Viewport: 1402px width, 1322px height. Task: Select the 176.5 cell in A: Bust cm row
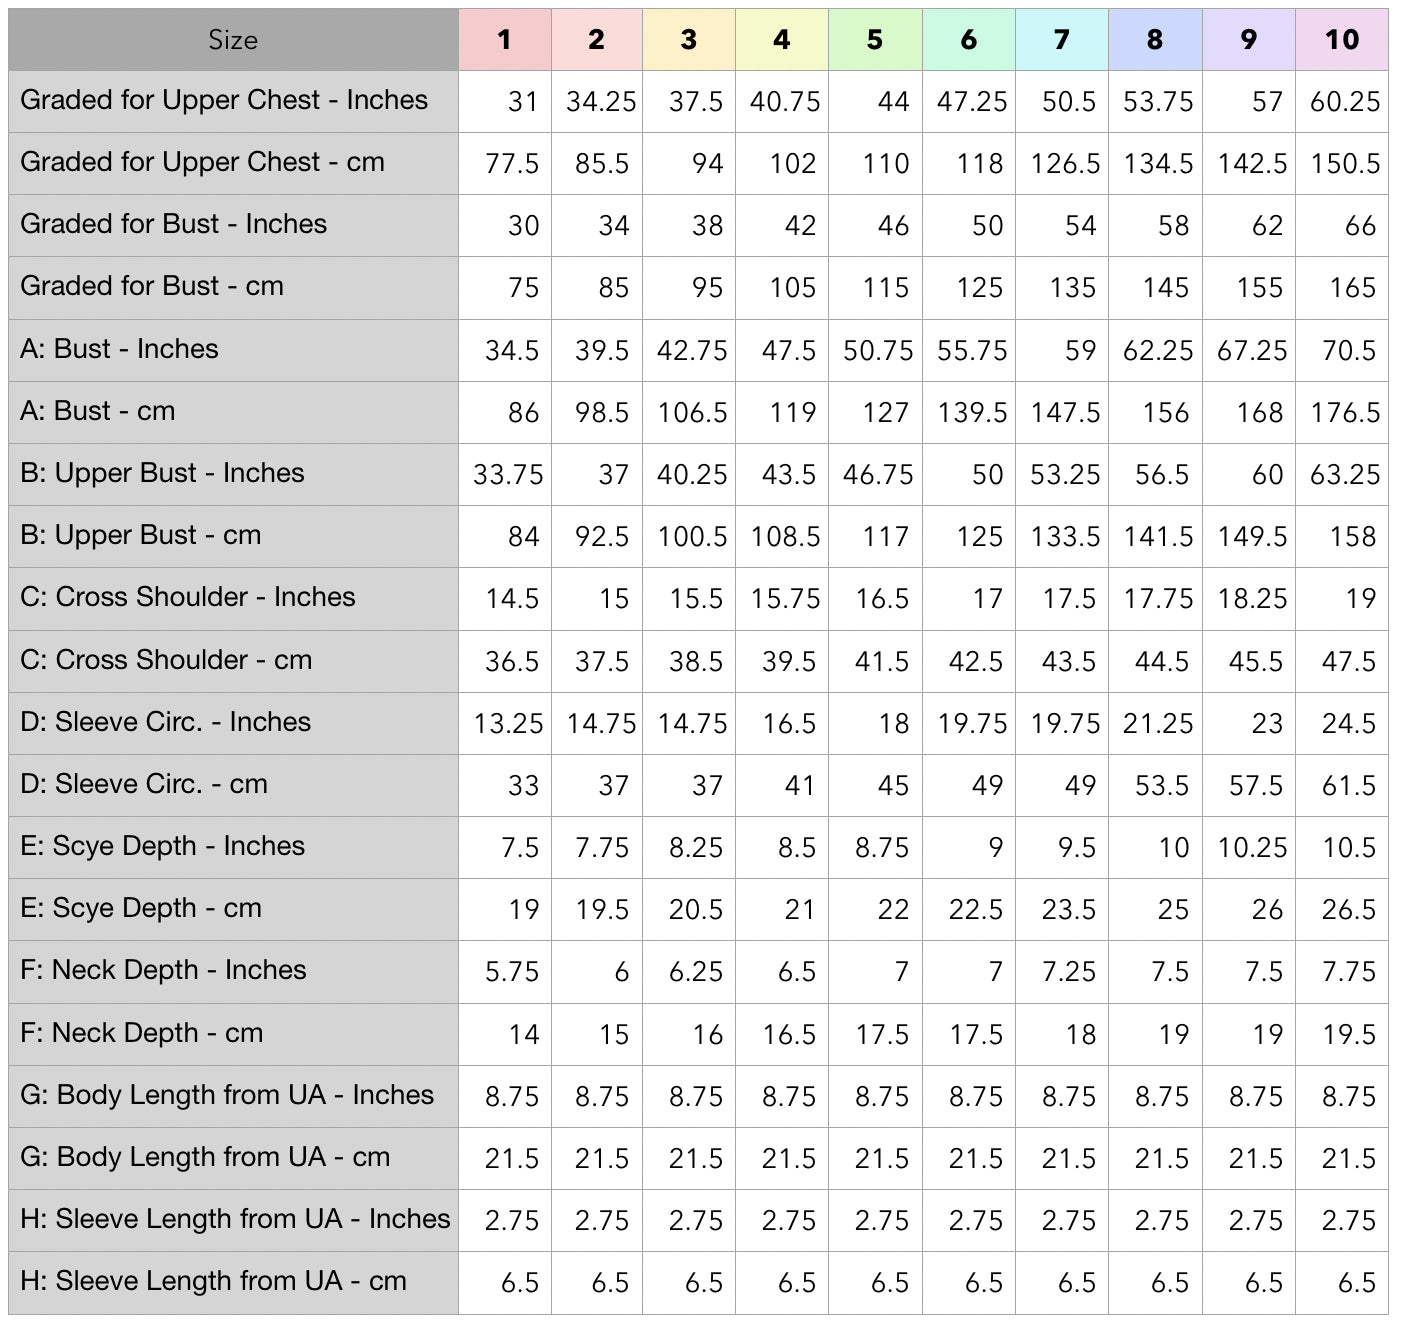(x=1344, y=412)
